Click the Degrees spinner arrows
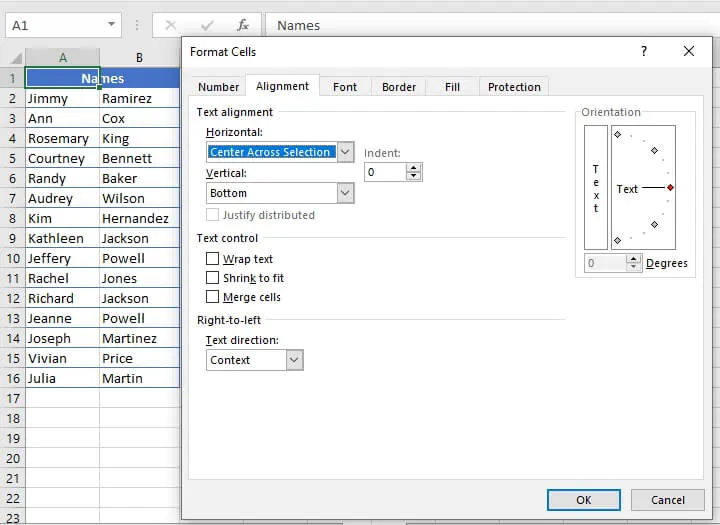The height and width of the screenshot is (525, 720). point(634,263)
